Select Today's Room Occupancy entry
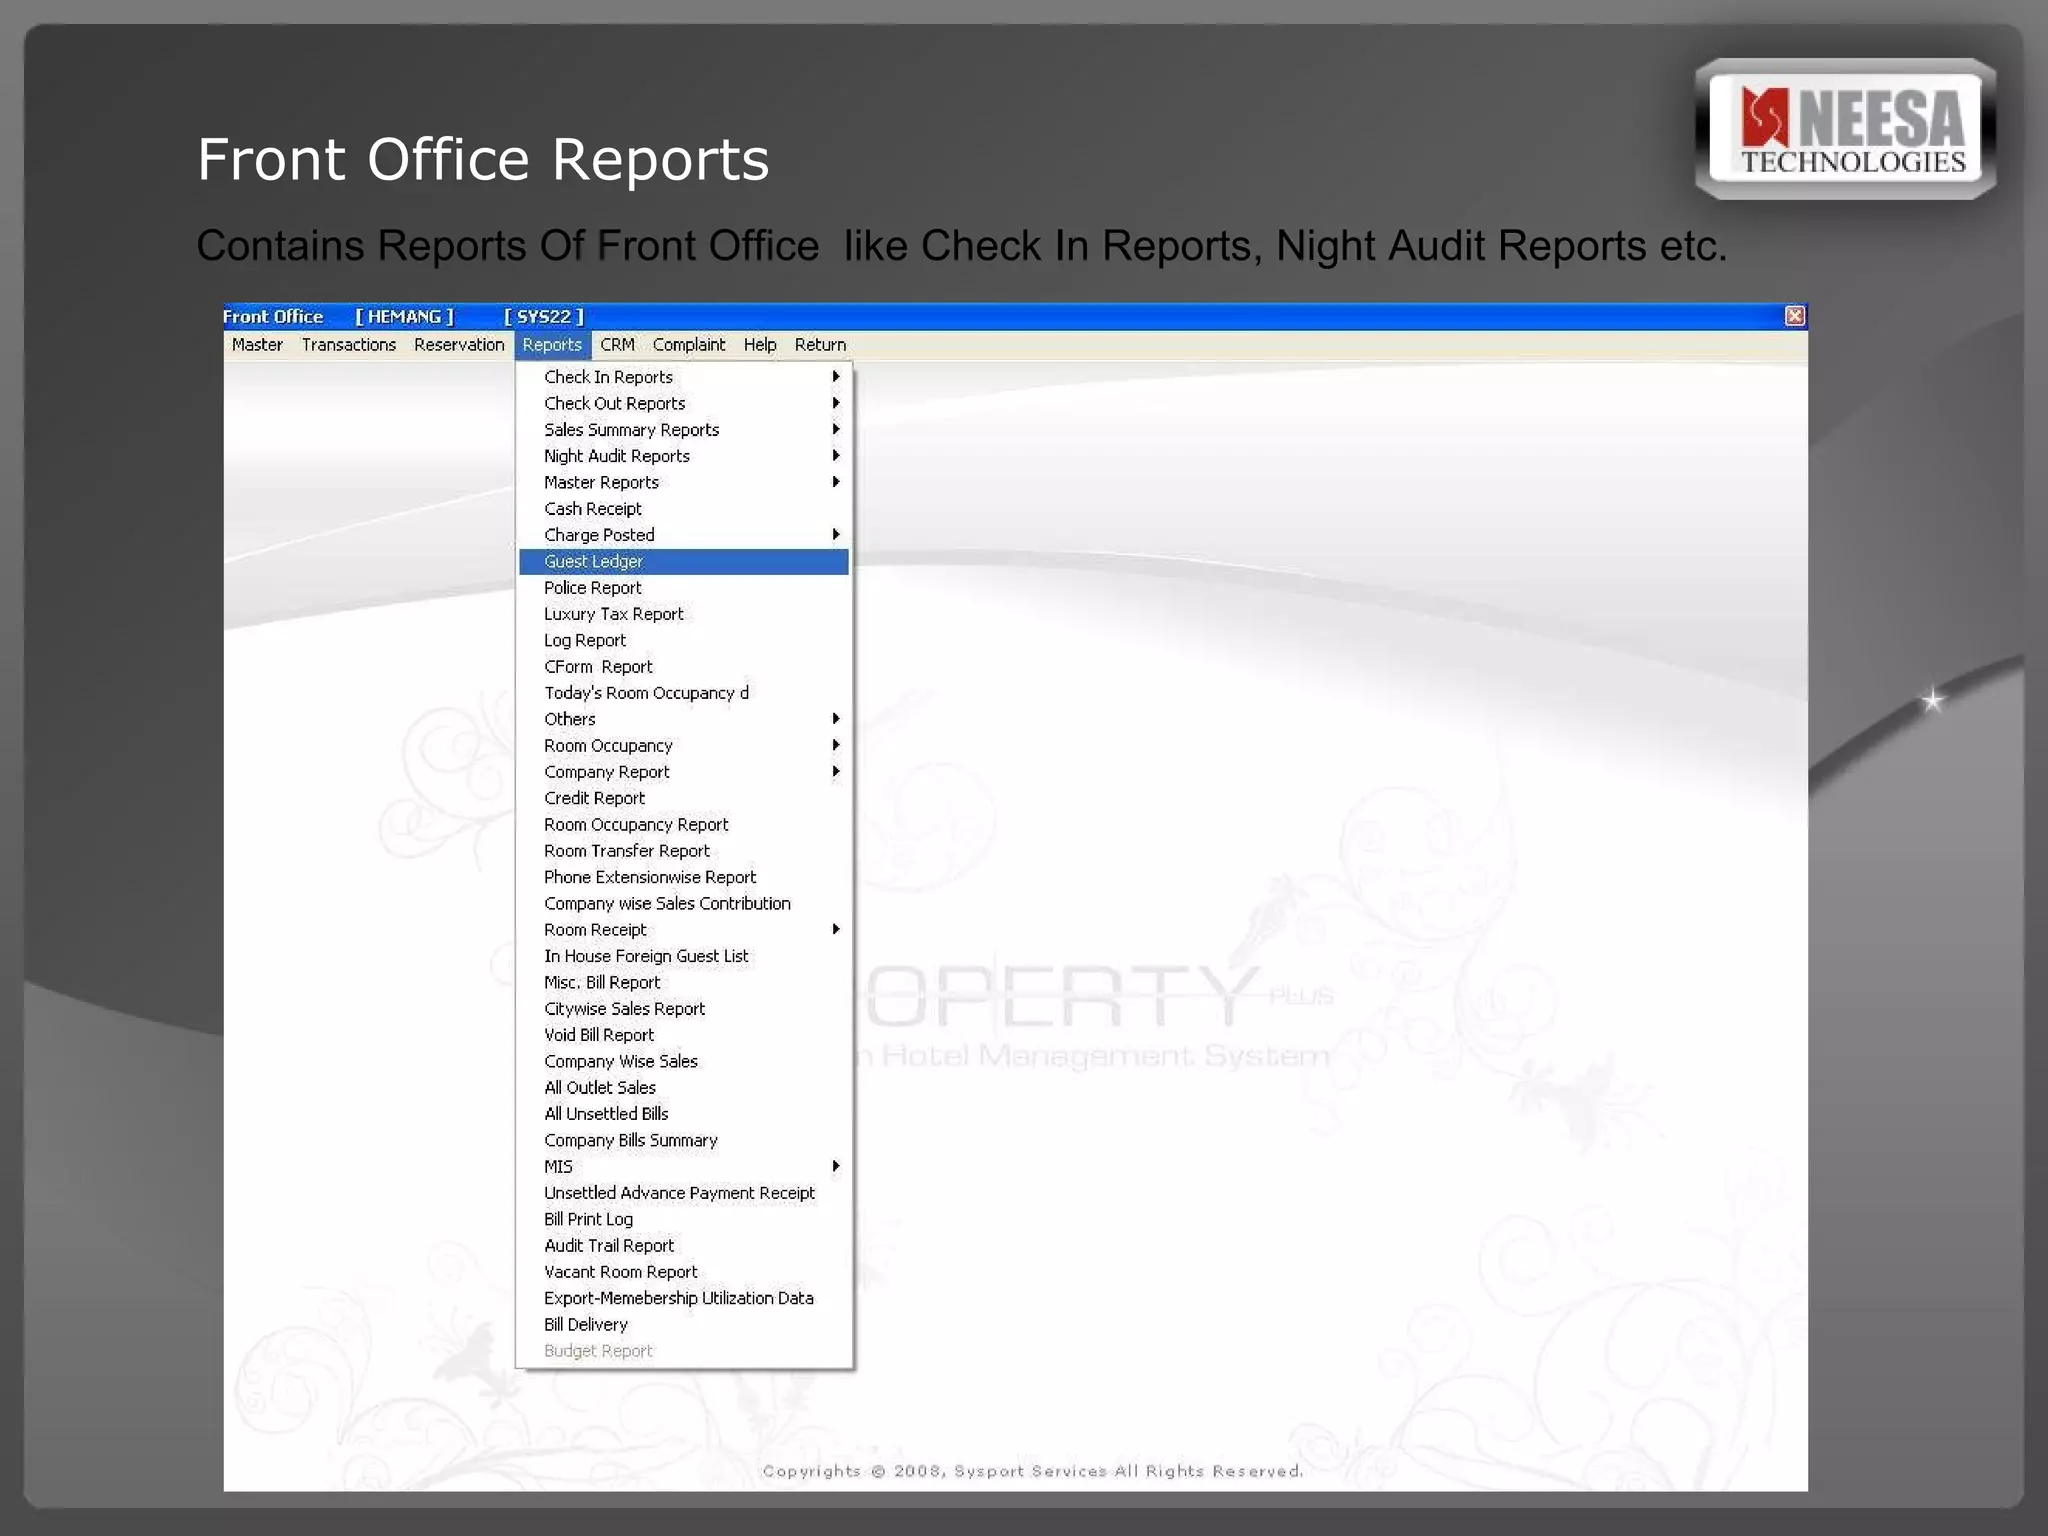The height and width of the screenshot is (1536, 2048). coord(684,693)
